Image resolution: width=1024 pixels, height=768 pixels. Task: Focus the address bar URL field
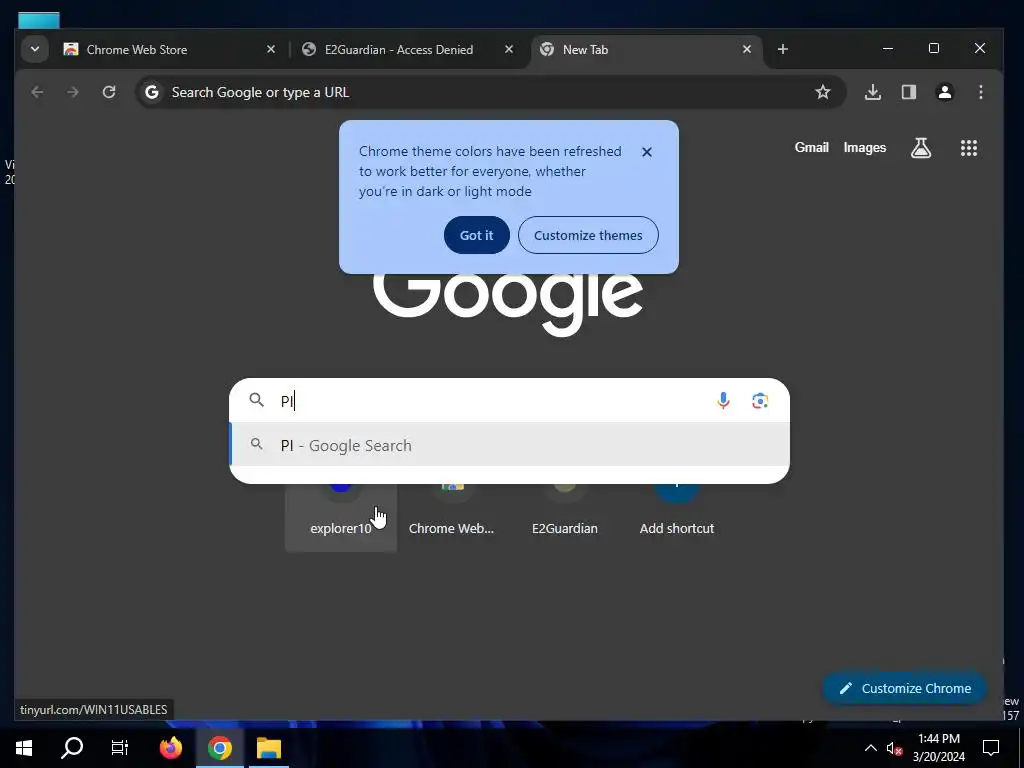pyautogui.click(x=490, y=92)
